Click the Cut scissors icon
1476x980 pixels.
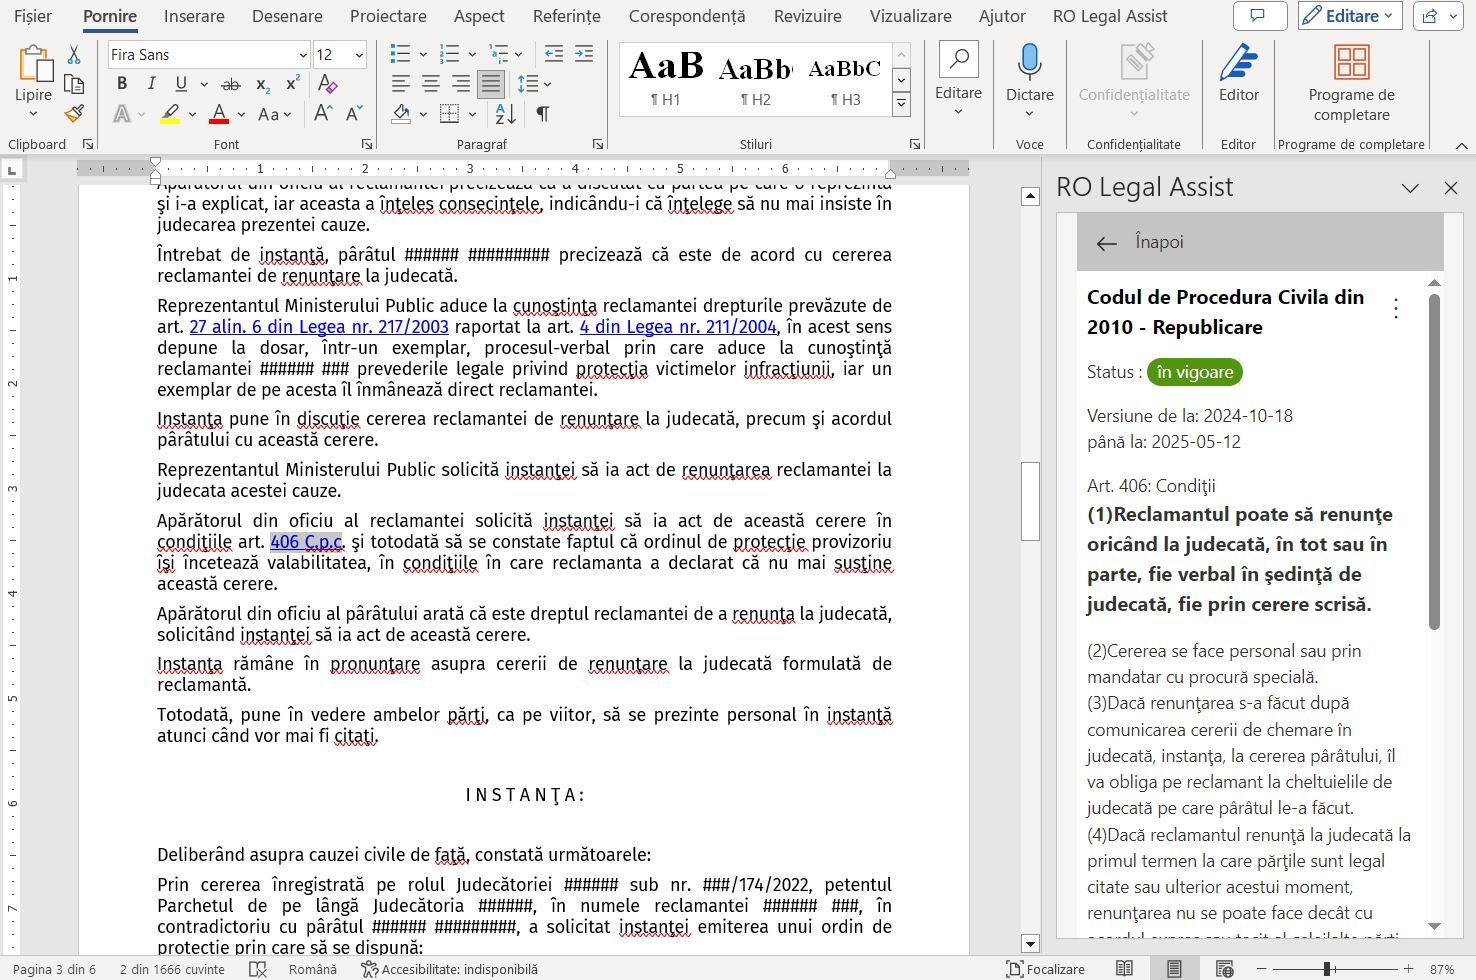pos(74,55)
